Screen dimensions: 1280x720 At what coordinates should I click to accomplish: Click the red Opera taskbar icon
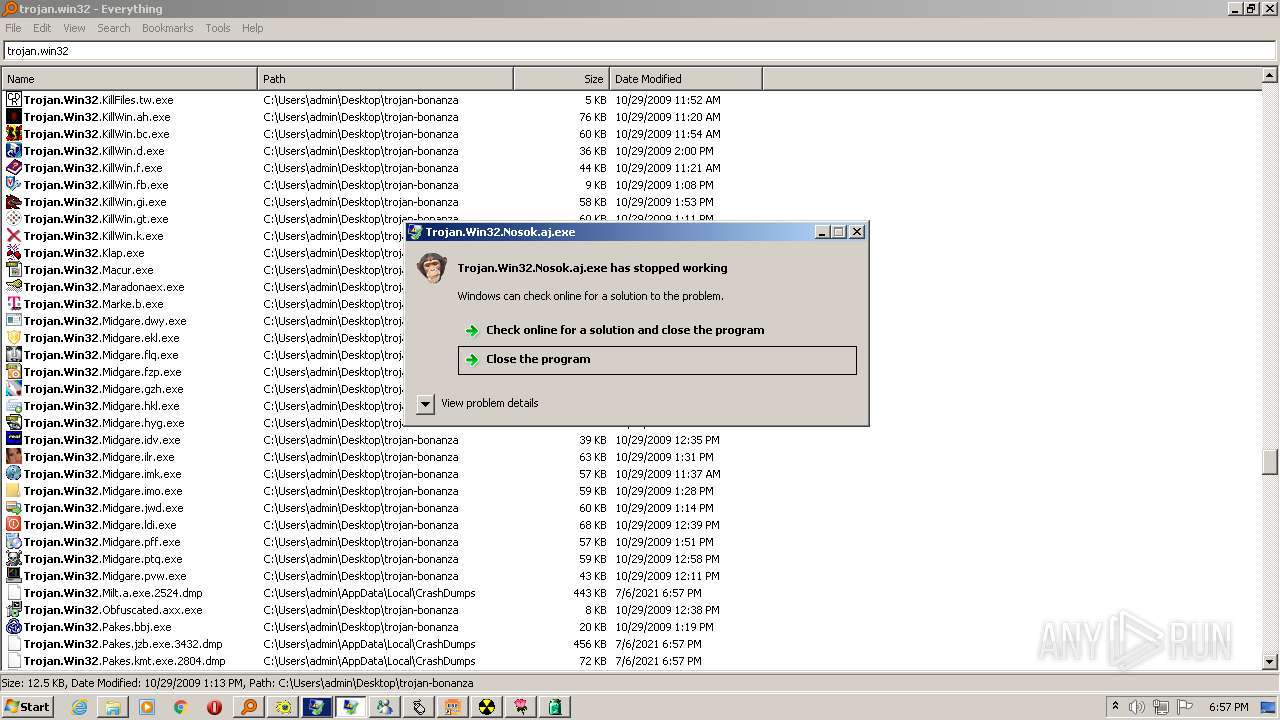[x=214, y=707]
